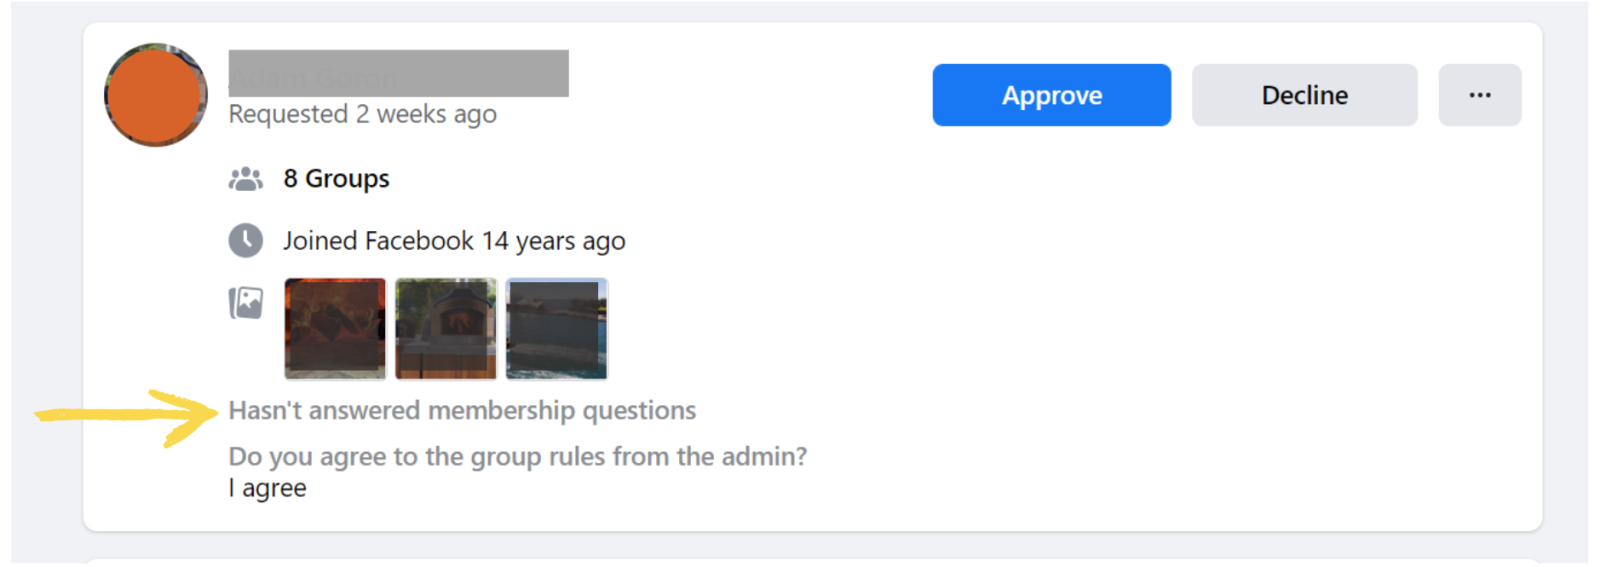Screen dimensions: 1600x567
Task: Click the orange profile avatar
Action: [x=156, y=95]
